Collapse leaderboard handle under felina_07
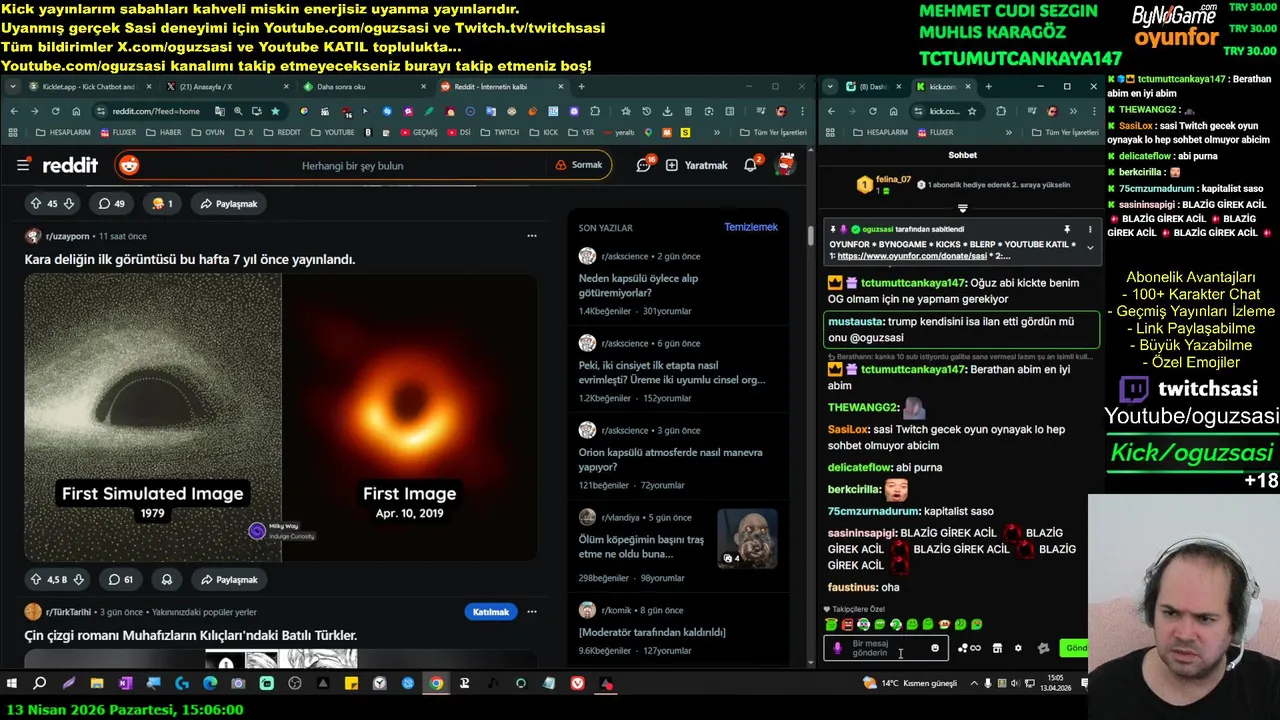1280x720 pixels. click(x=962, y=208)
